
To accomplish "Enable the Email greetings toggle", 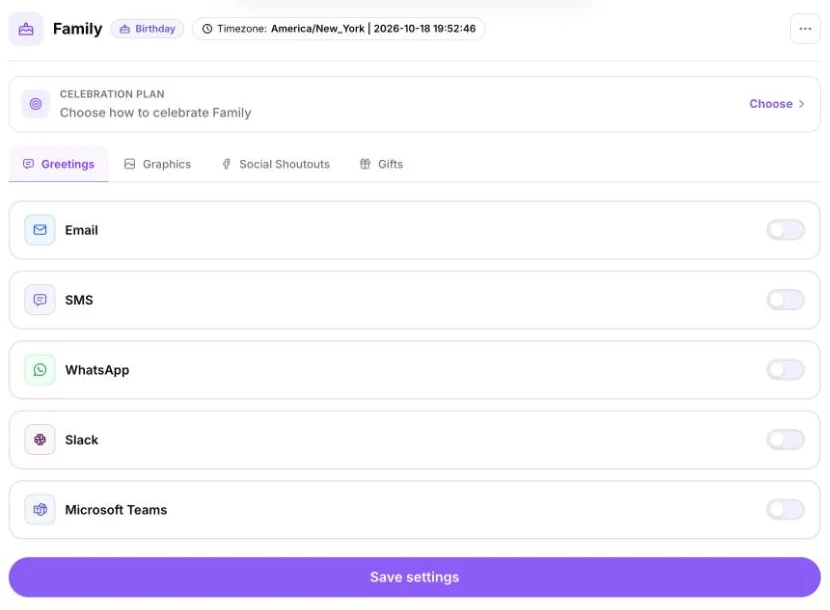I will point(786,230).
